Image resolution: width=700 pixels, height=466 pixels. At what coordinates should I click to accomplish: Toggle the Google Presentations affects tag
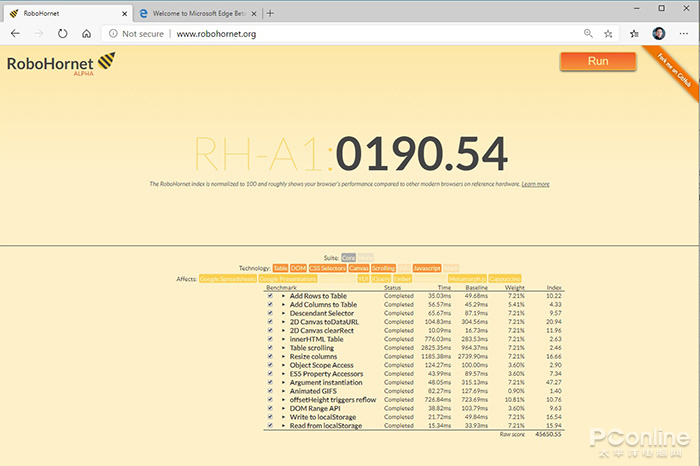[x=288, y=279]
